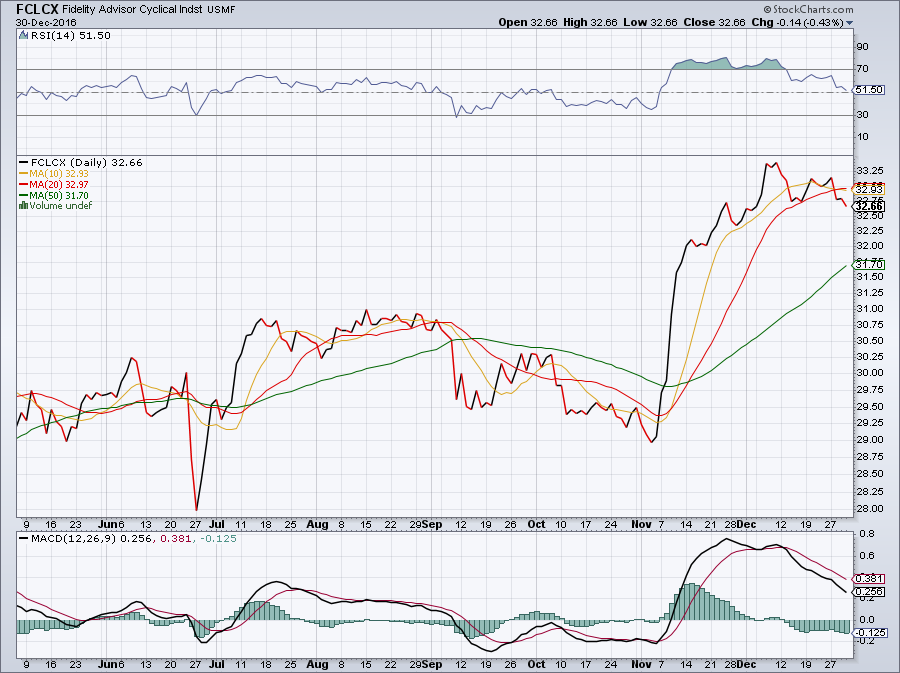Click the green MA(50) legend line marker
This screenshot has width=900, height=673.
pos(24,196)
